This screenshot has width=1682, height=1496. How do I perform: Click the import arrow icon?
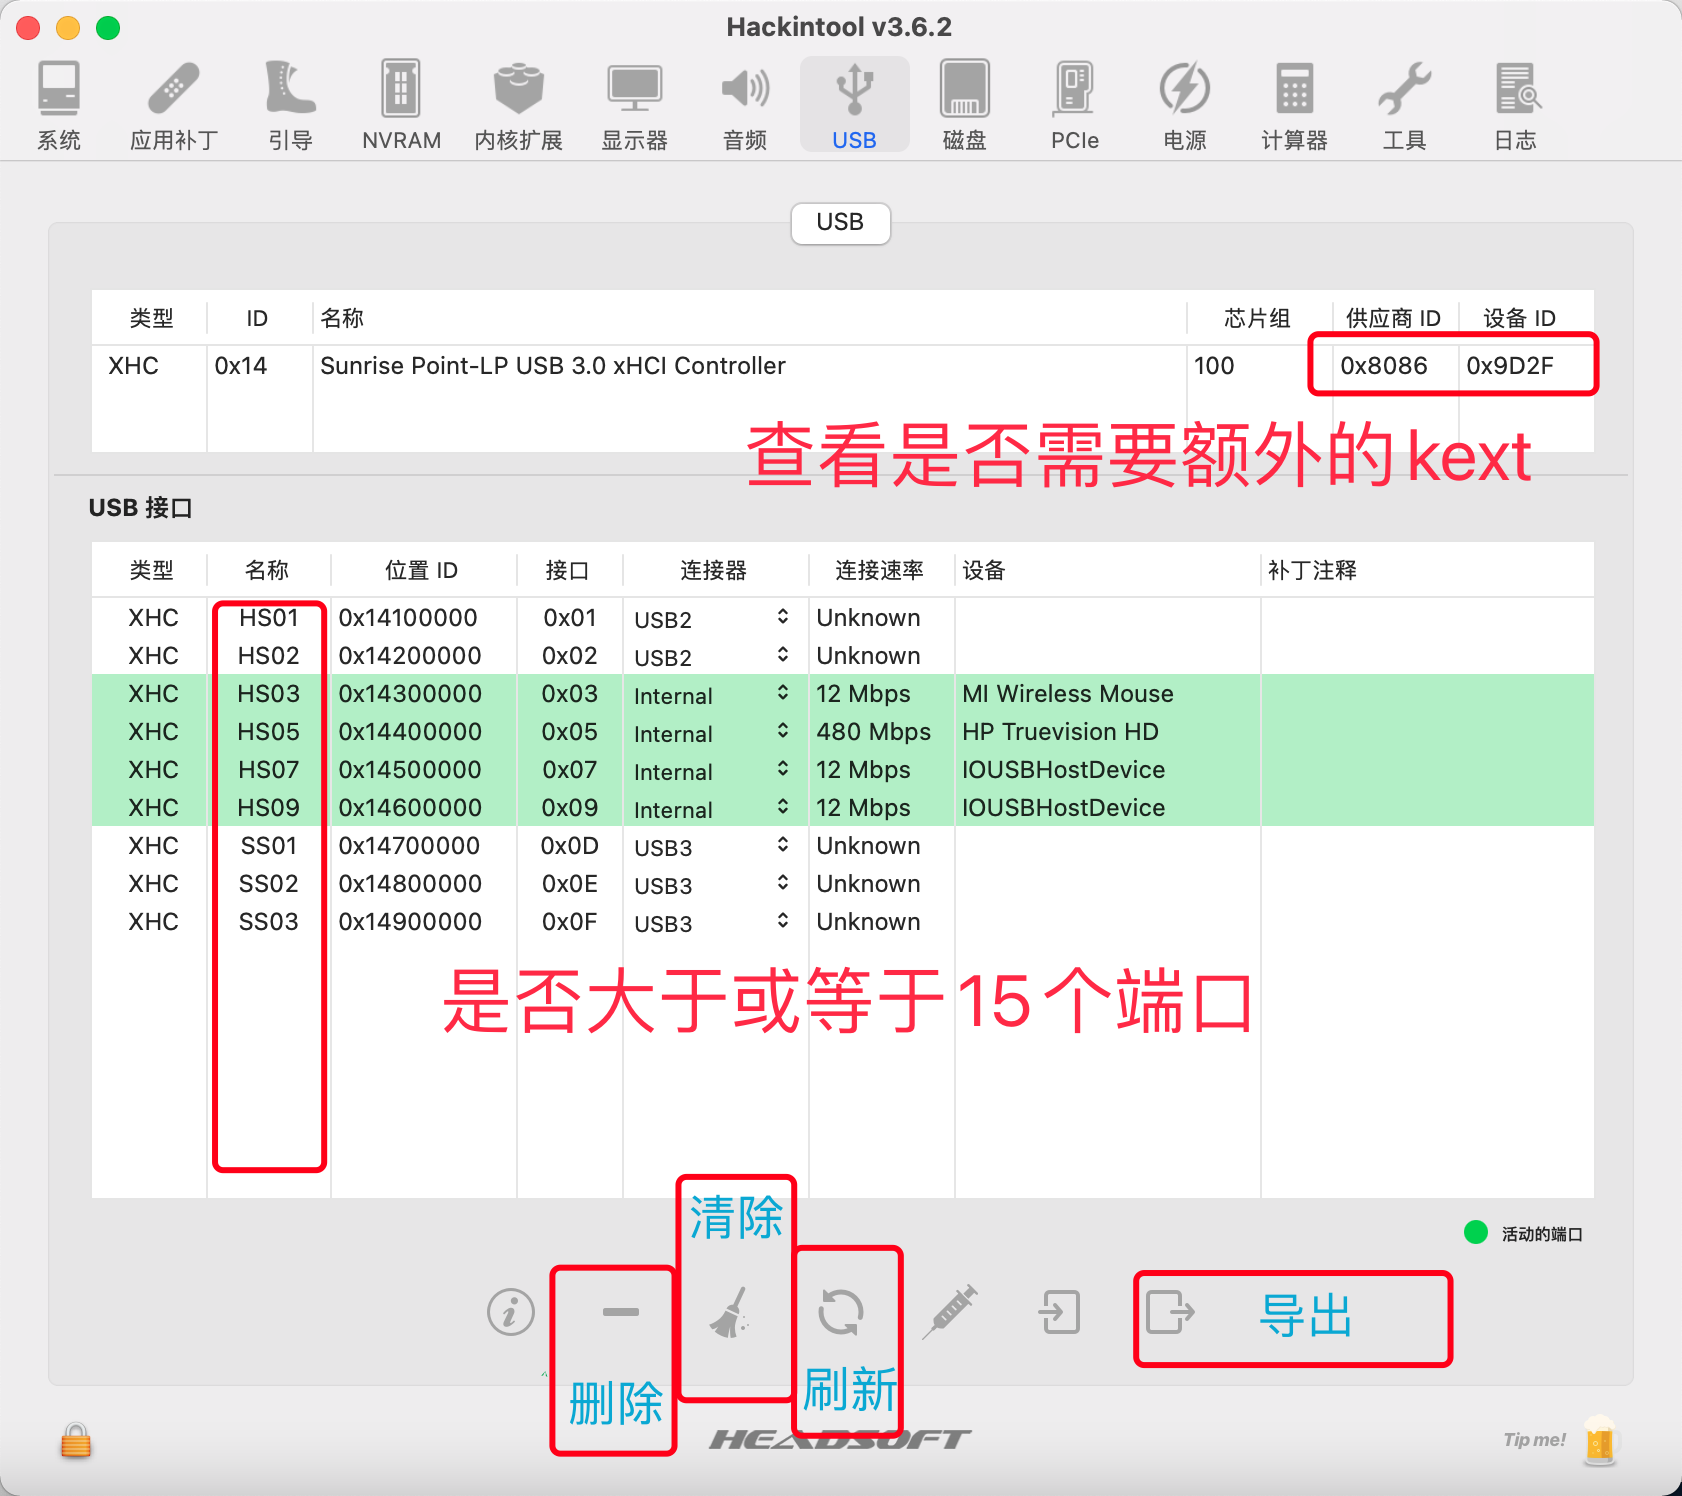(x=1059, y=1312)
